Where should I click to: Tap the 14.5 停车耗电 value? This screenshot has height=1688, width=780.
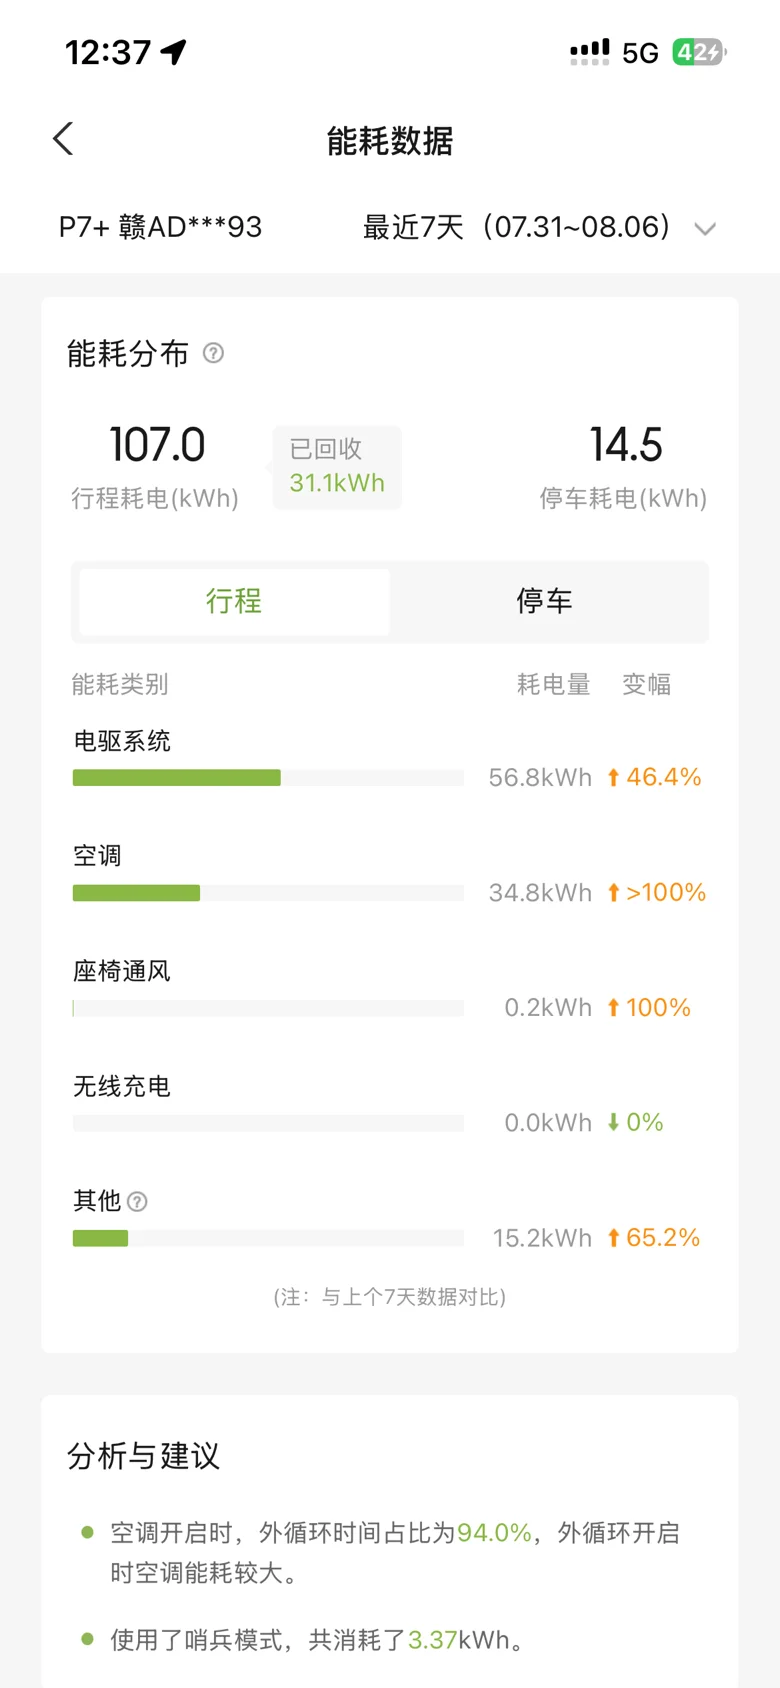click(x=626, y=445)
